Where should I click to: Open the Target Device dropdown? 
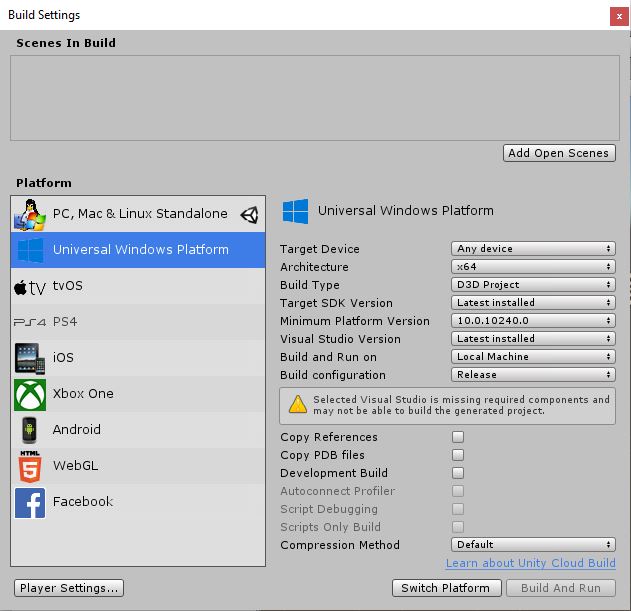(533, 248)
